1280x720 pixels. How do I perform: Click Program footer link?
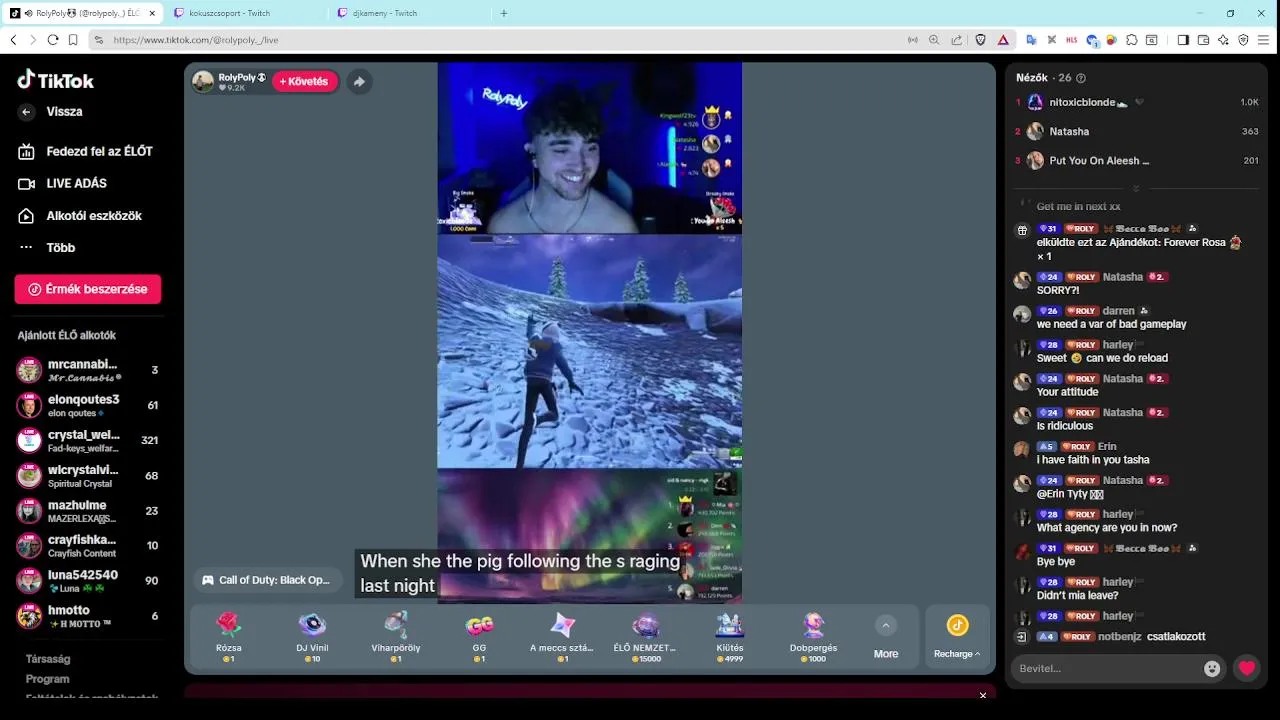(48, 679)
